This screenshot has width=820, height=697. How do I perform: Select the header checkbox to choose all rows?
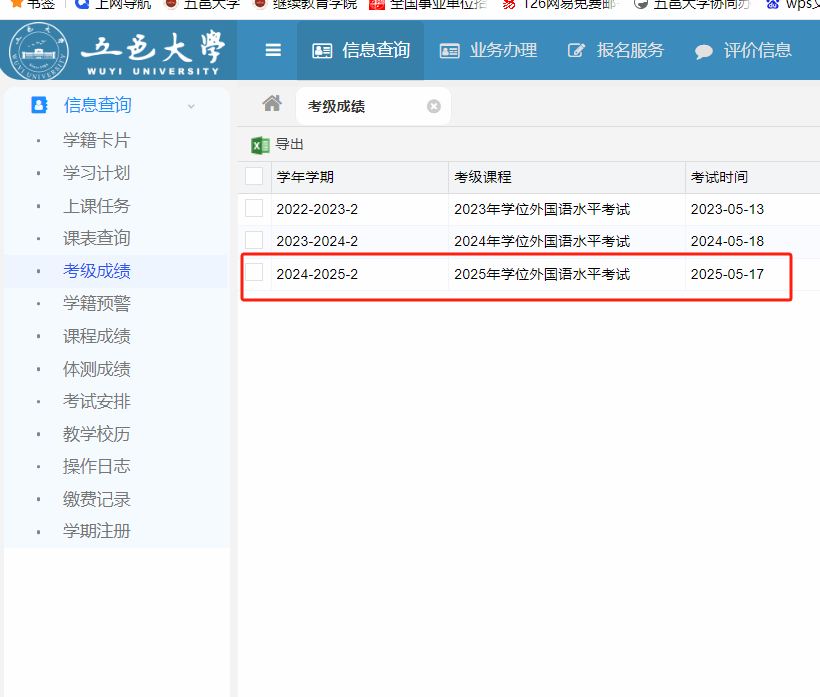[x=255, y=177]
